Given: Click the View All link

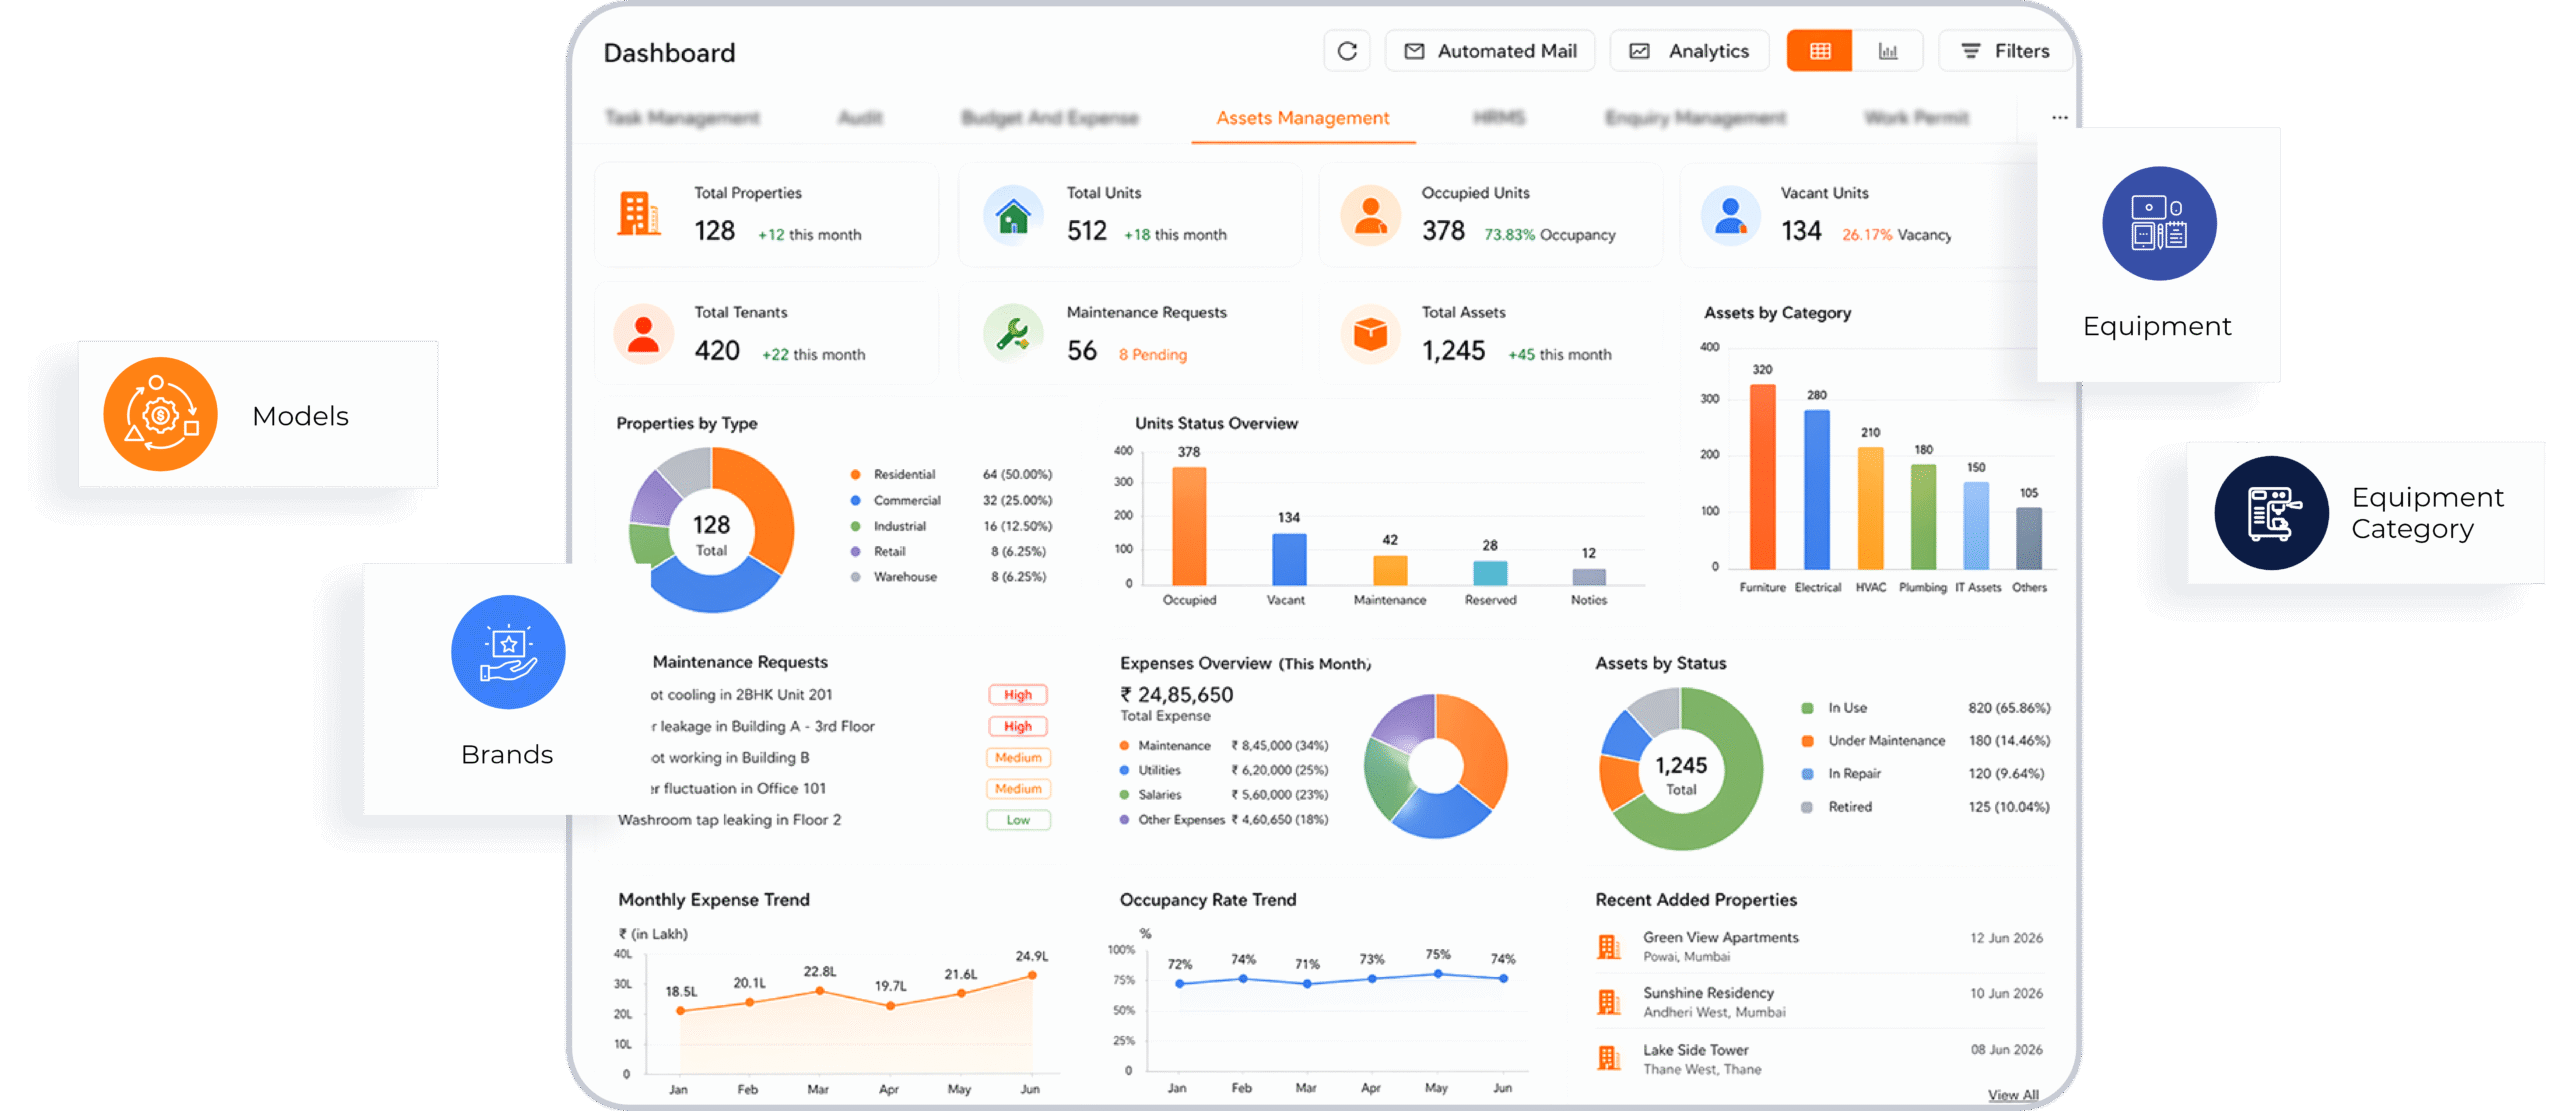Looking at the screenshot, I should 2012,1095.
